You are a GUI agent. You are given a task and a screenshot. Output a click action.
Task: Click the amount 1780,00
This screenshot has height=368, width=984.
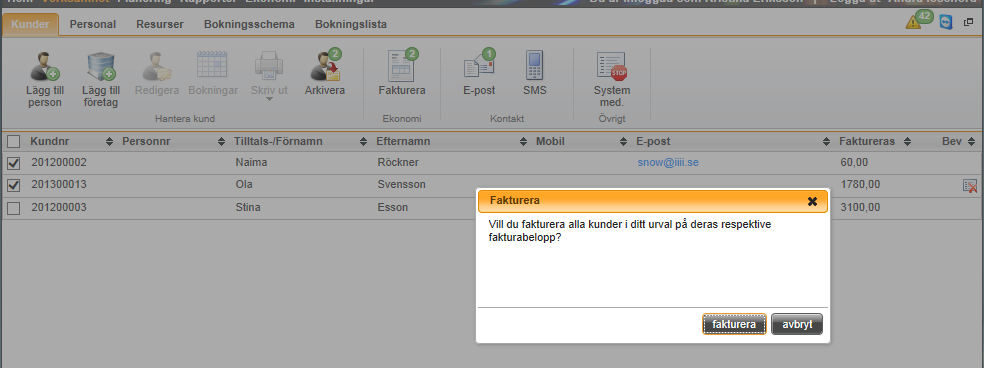coord(860,185)
